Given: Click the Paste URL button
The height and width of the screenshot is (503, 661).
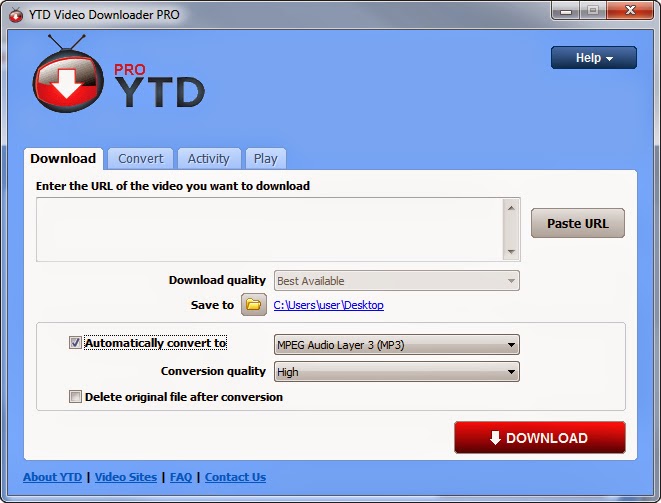Looking at the screenshot, I should coord(578,223).
